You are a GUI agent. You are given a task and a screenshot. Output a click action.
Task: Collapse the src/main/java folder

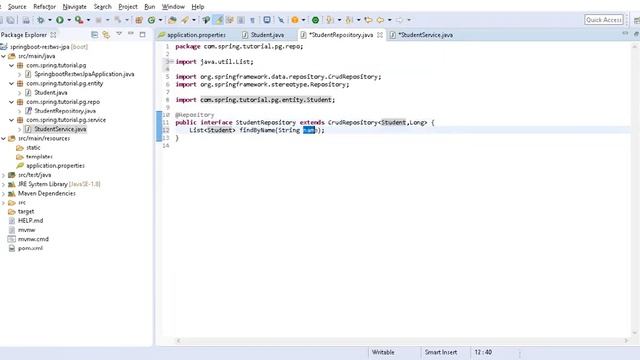pyautogui.click(x=4, y=56)
